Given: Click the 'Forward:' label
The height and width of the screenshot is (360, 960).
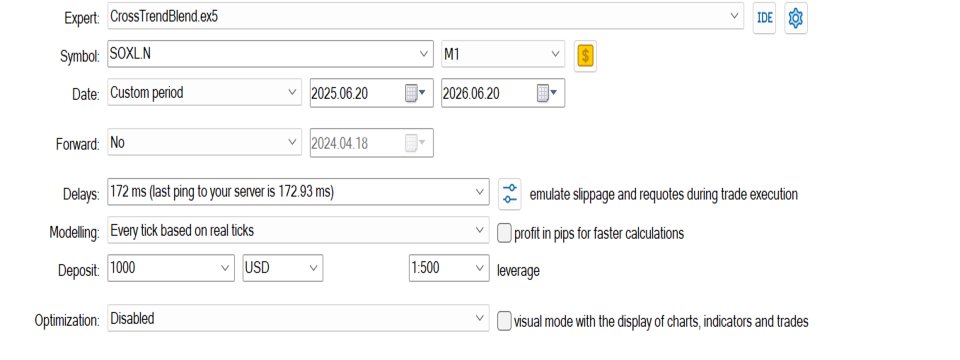Looking at the screenshot, I should coord(77,144).
